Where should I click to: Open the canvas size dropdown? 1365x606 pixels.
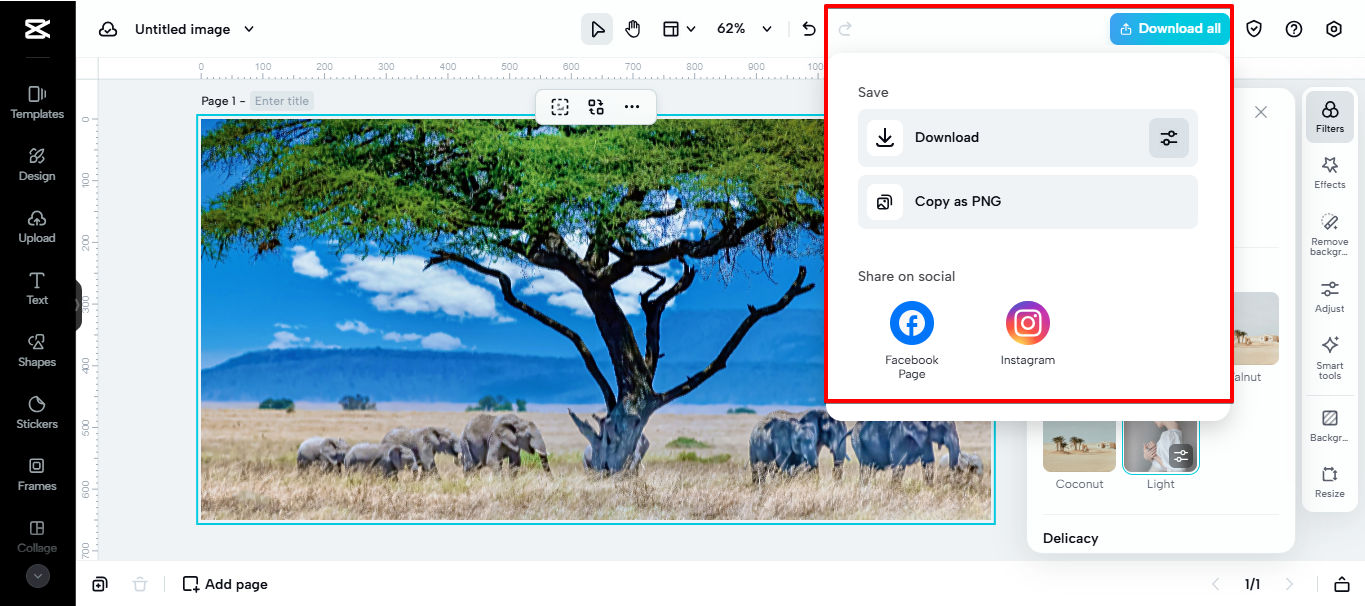point(679,29)
